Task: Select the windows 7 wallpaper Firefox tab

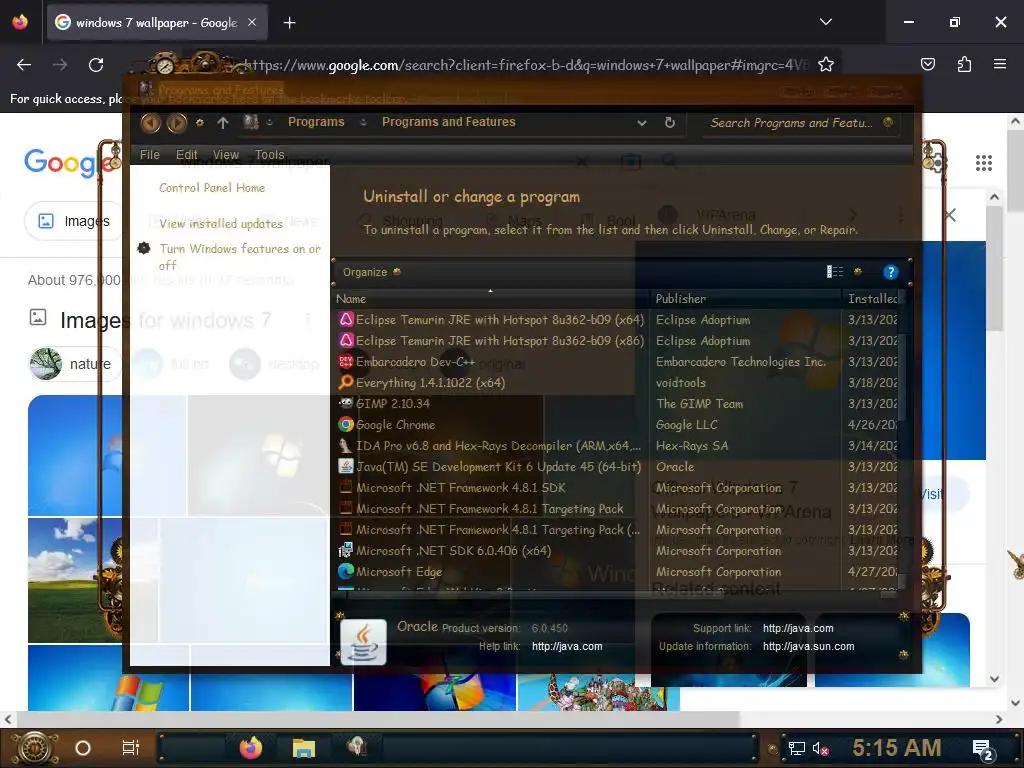Action: (157, 23)
